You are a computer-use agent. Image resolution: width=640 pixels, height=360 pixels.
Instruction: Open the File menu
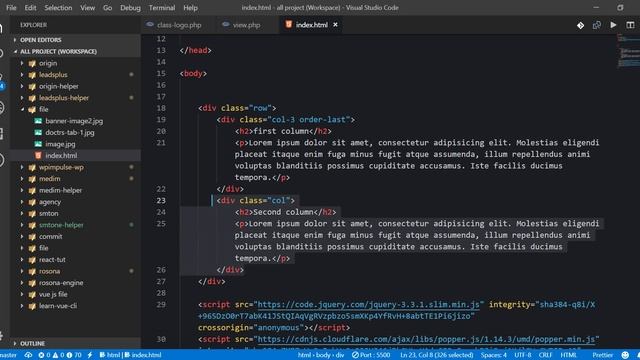(11, 8)
